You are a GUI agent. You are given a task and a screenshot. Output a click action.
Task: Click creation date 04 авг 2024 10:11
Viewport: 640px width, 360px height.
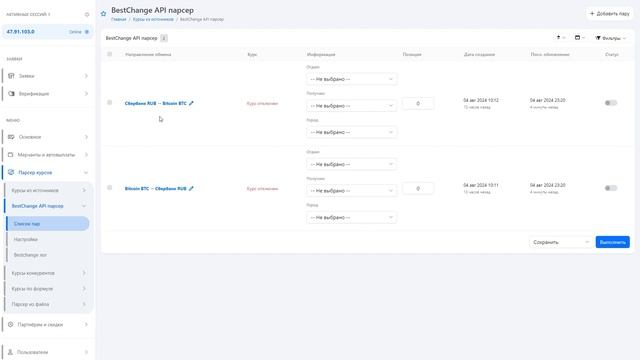(481, 185)
